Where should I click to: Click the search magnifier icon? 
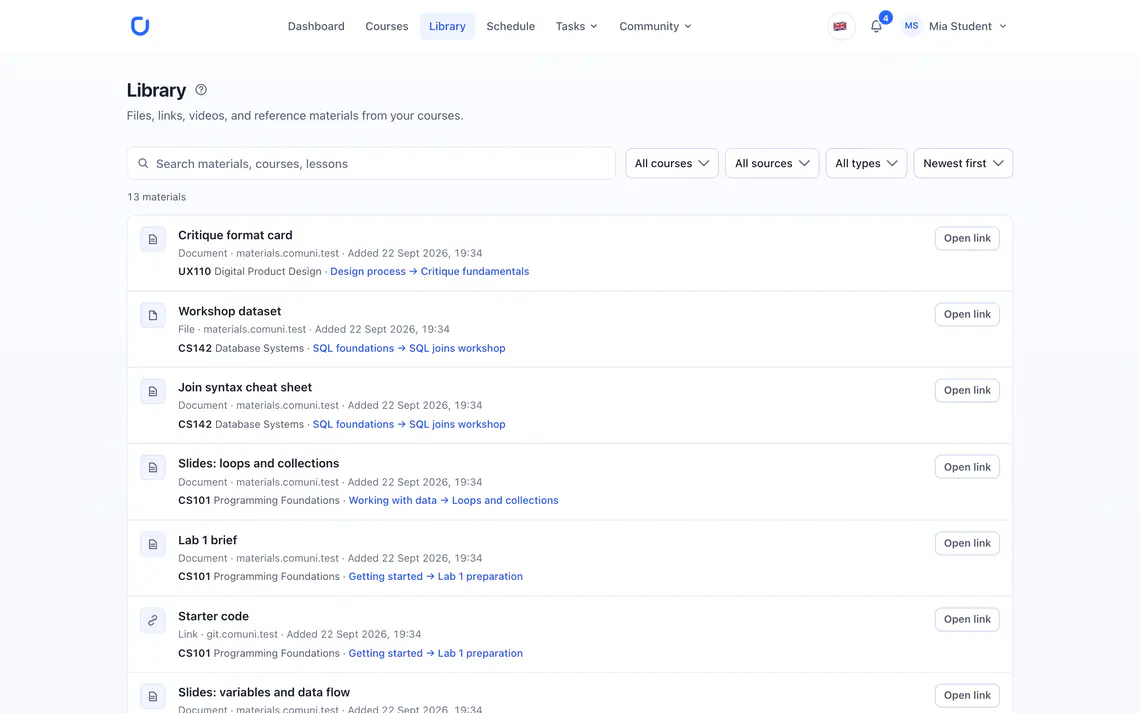143,164
